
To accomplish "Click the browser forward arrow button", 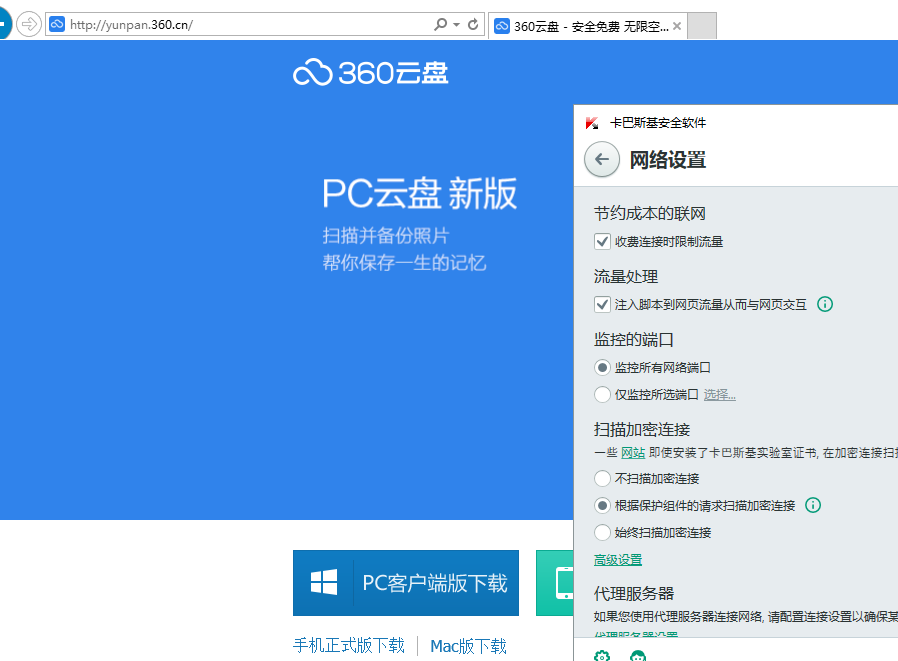I will [29, 25].
